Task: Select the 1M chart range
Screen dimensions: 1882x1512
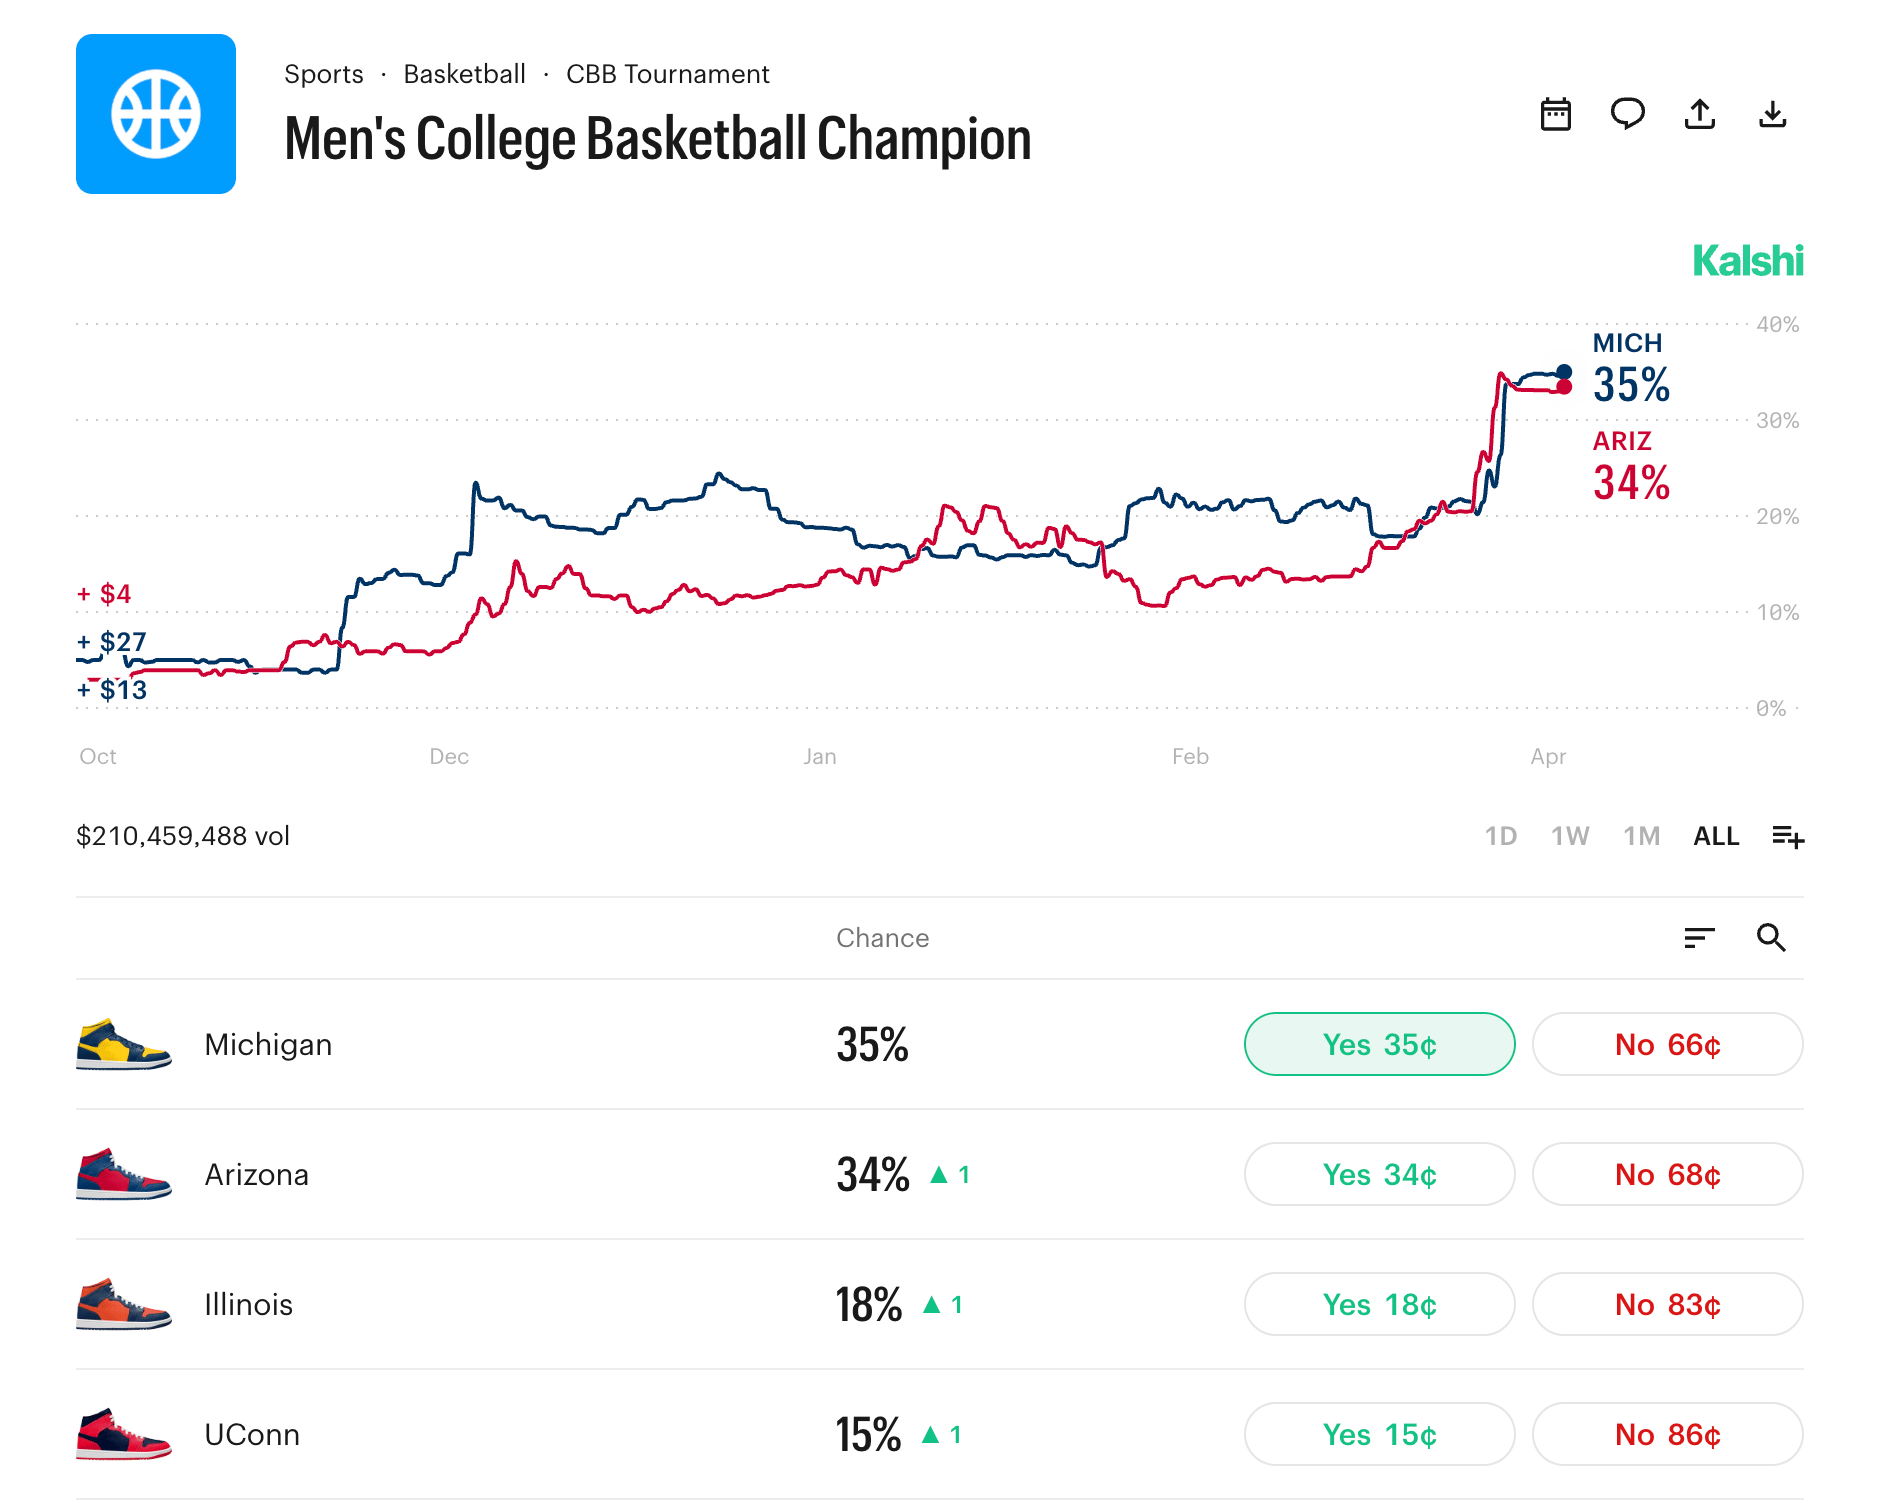Action: point(1641,836)
